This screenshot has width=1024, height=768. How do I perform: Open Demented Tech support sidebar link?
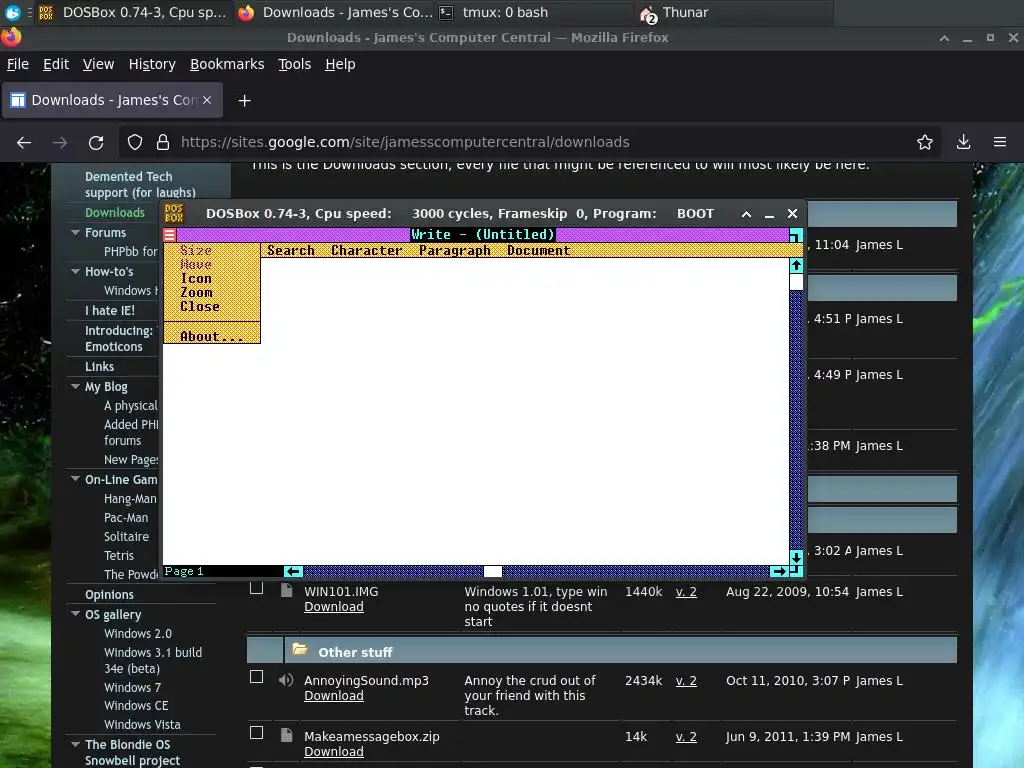[x=140, y=184]
